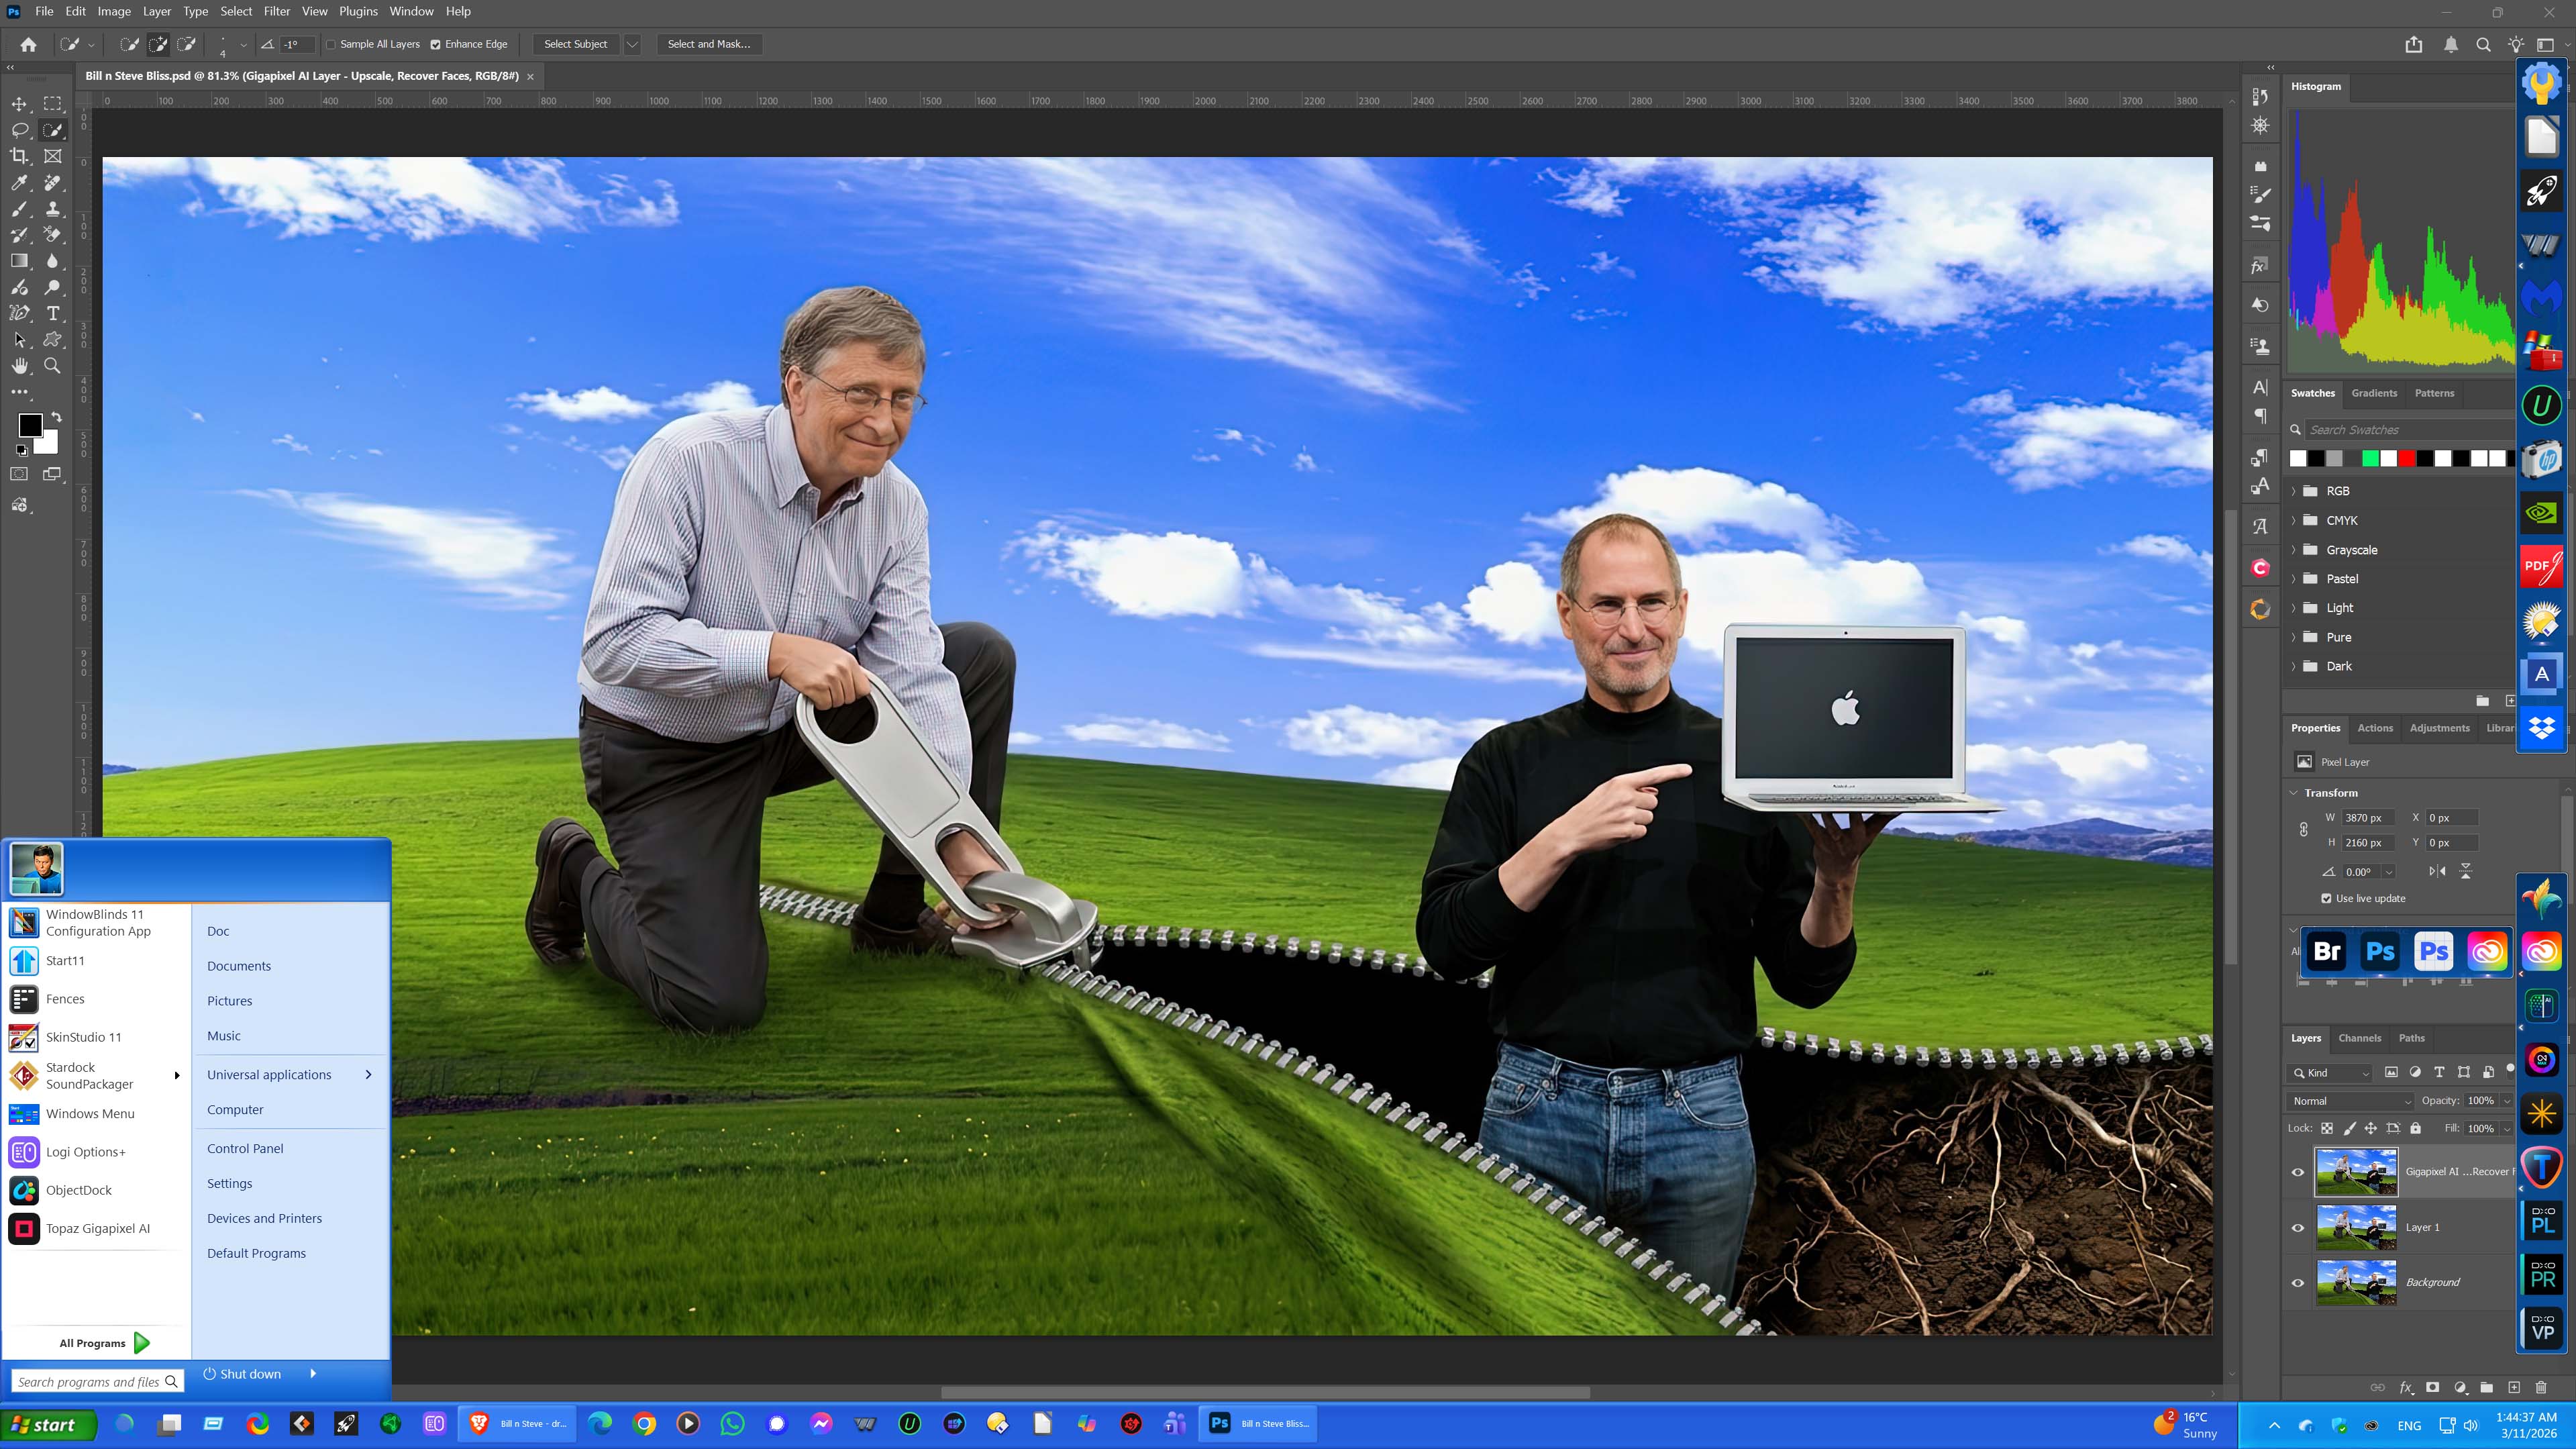Open the search icon in top bar
This screenshot has width=2576, height=1449.
click(2483, 44)
